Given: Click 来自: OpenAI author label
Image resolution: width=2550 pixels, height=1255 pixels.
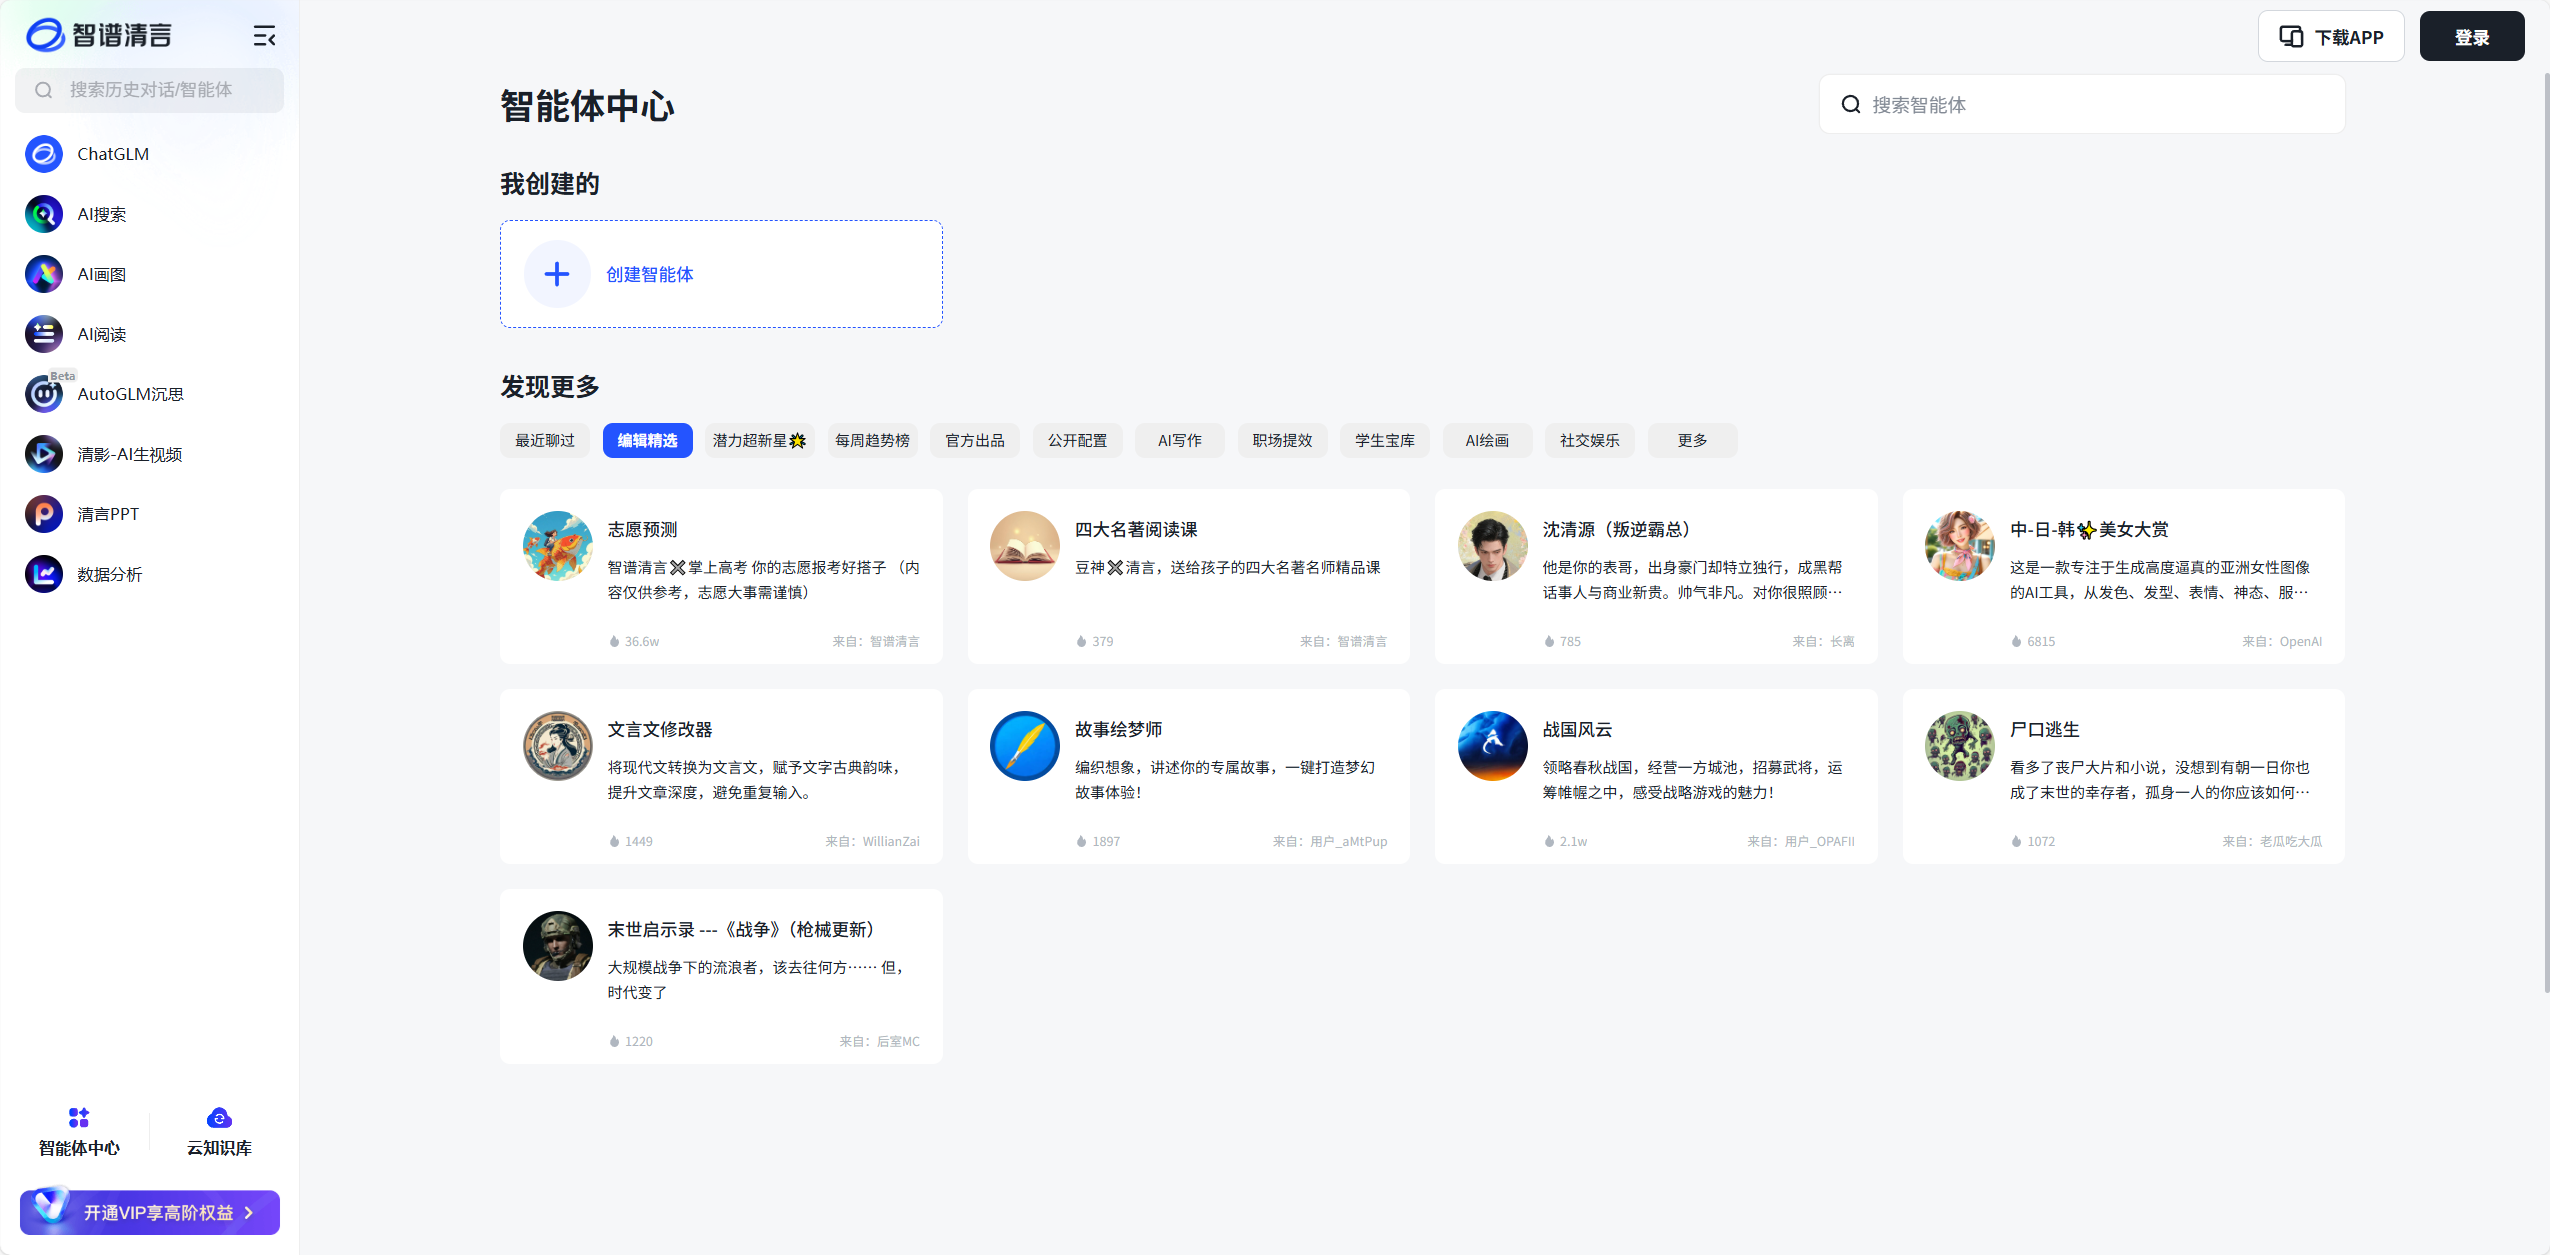Looking at the screenshot, I should (x=2282, y=641).
